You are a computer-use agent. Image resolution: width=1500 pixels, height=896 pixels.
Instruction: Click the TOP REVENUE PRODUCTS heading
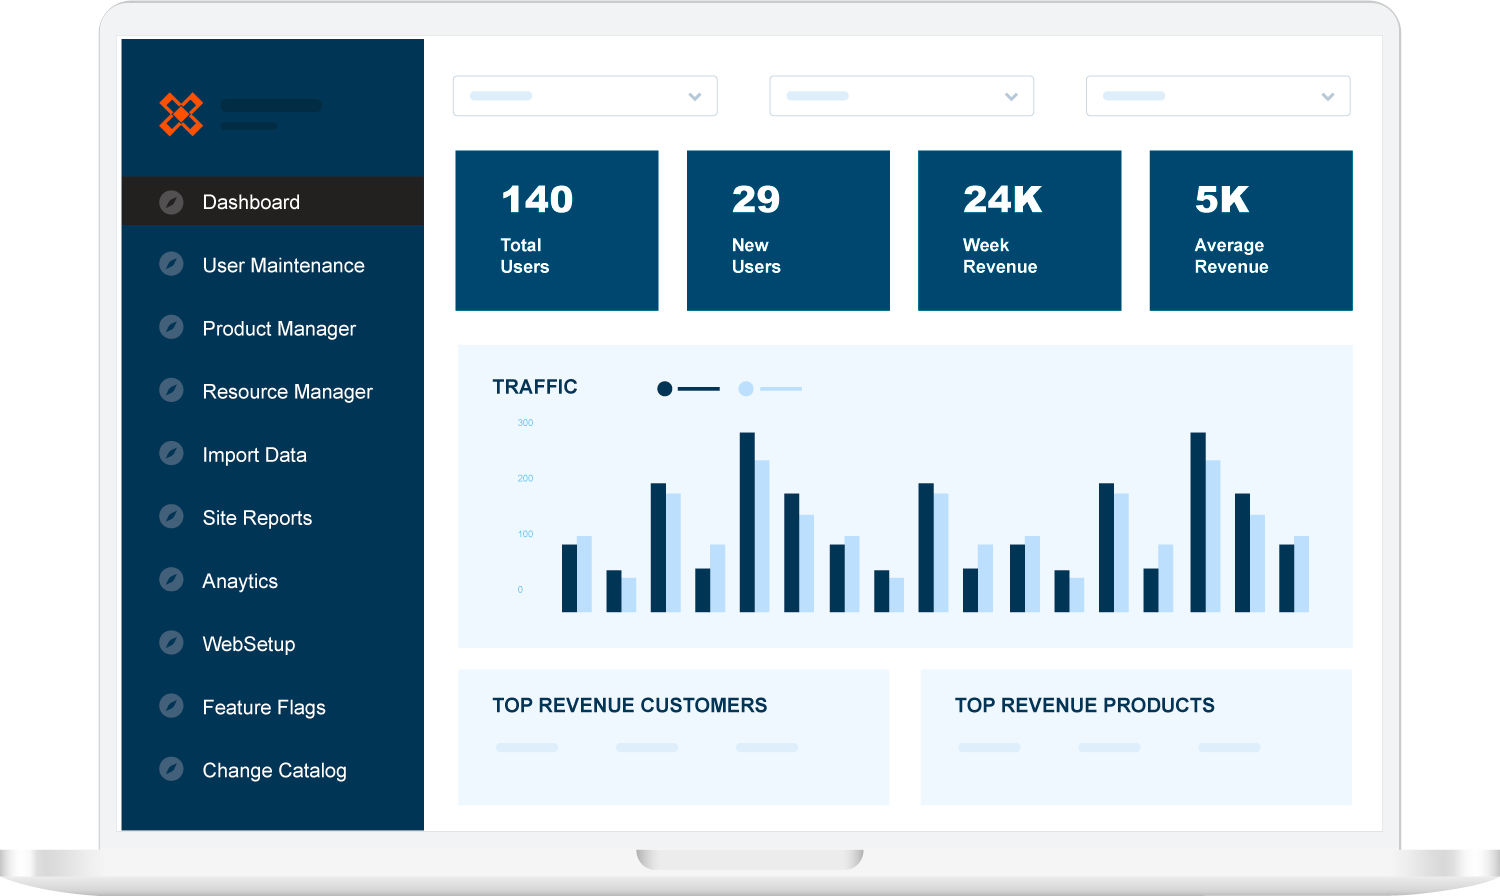pos(1085,705)
